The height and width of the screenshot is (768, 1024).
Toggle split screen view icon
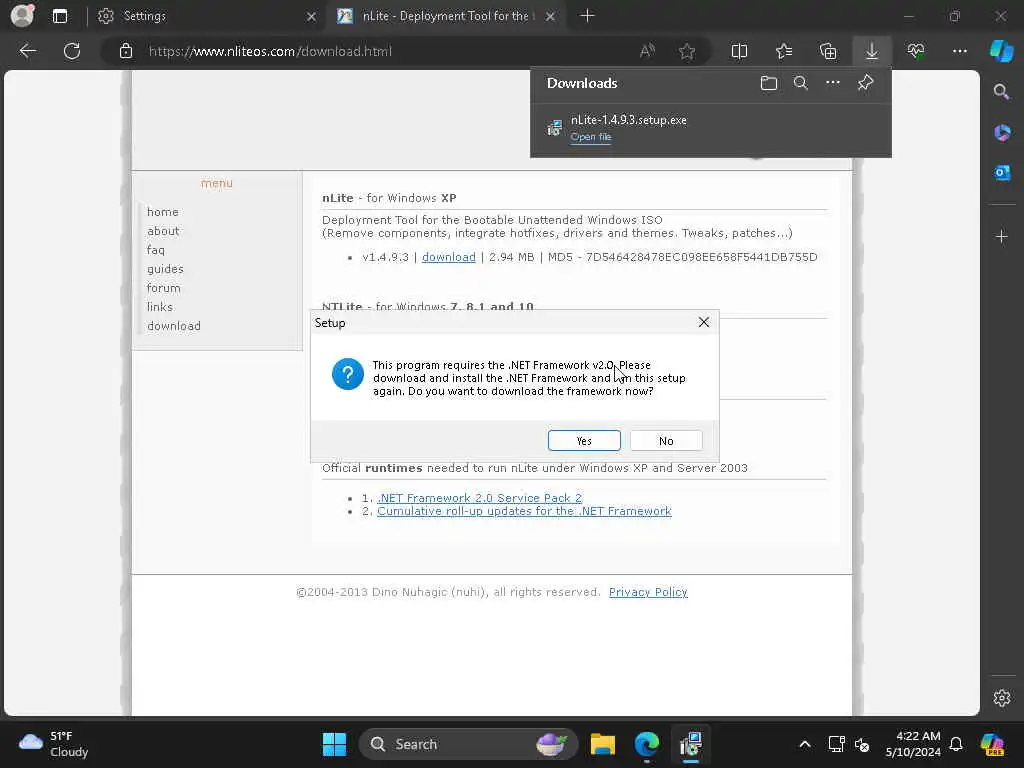[x=739, y=51]
